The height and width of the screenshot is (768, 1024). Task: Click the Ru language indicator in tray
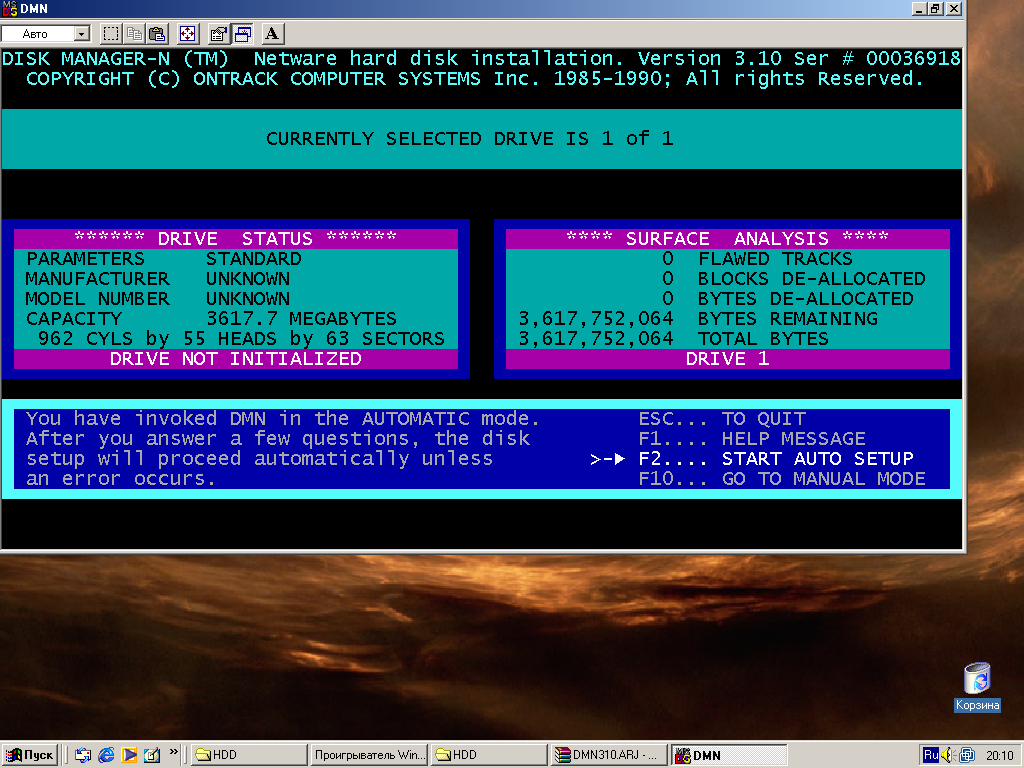[x=930, y=755]
